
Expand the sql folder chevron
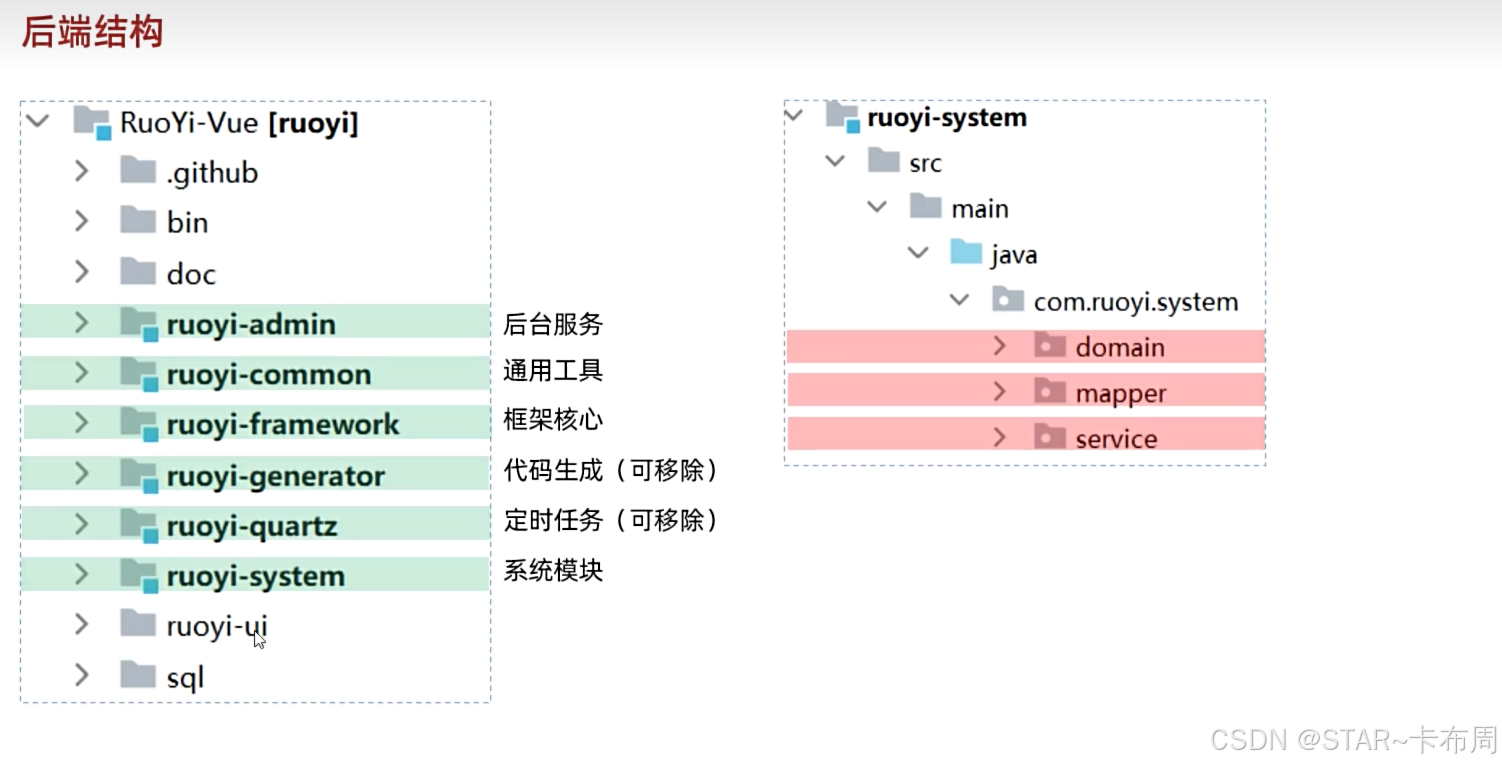[x=82, y=676]
